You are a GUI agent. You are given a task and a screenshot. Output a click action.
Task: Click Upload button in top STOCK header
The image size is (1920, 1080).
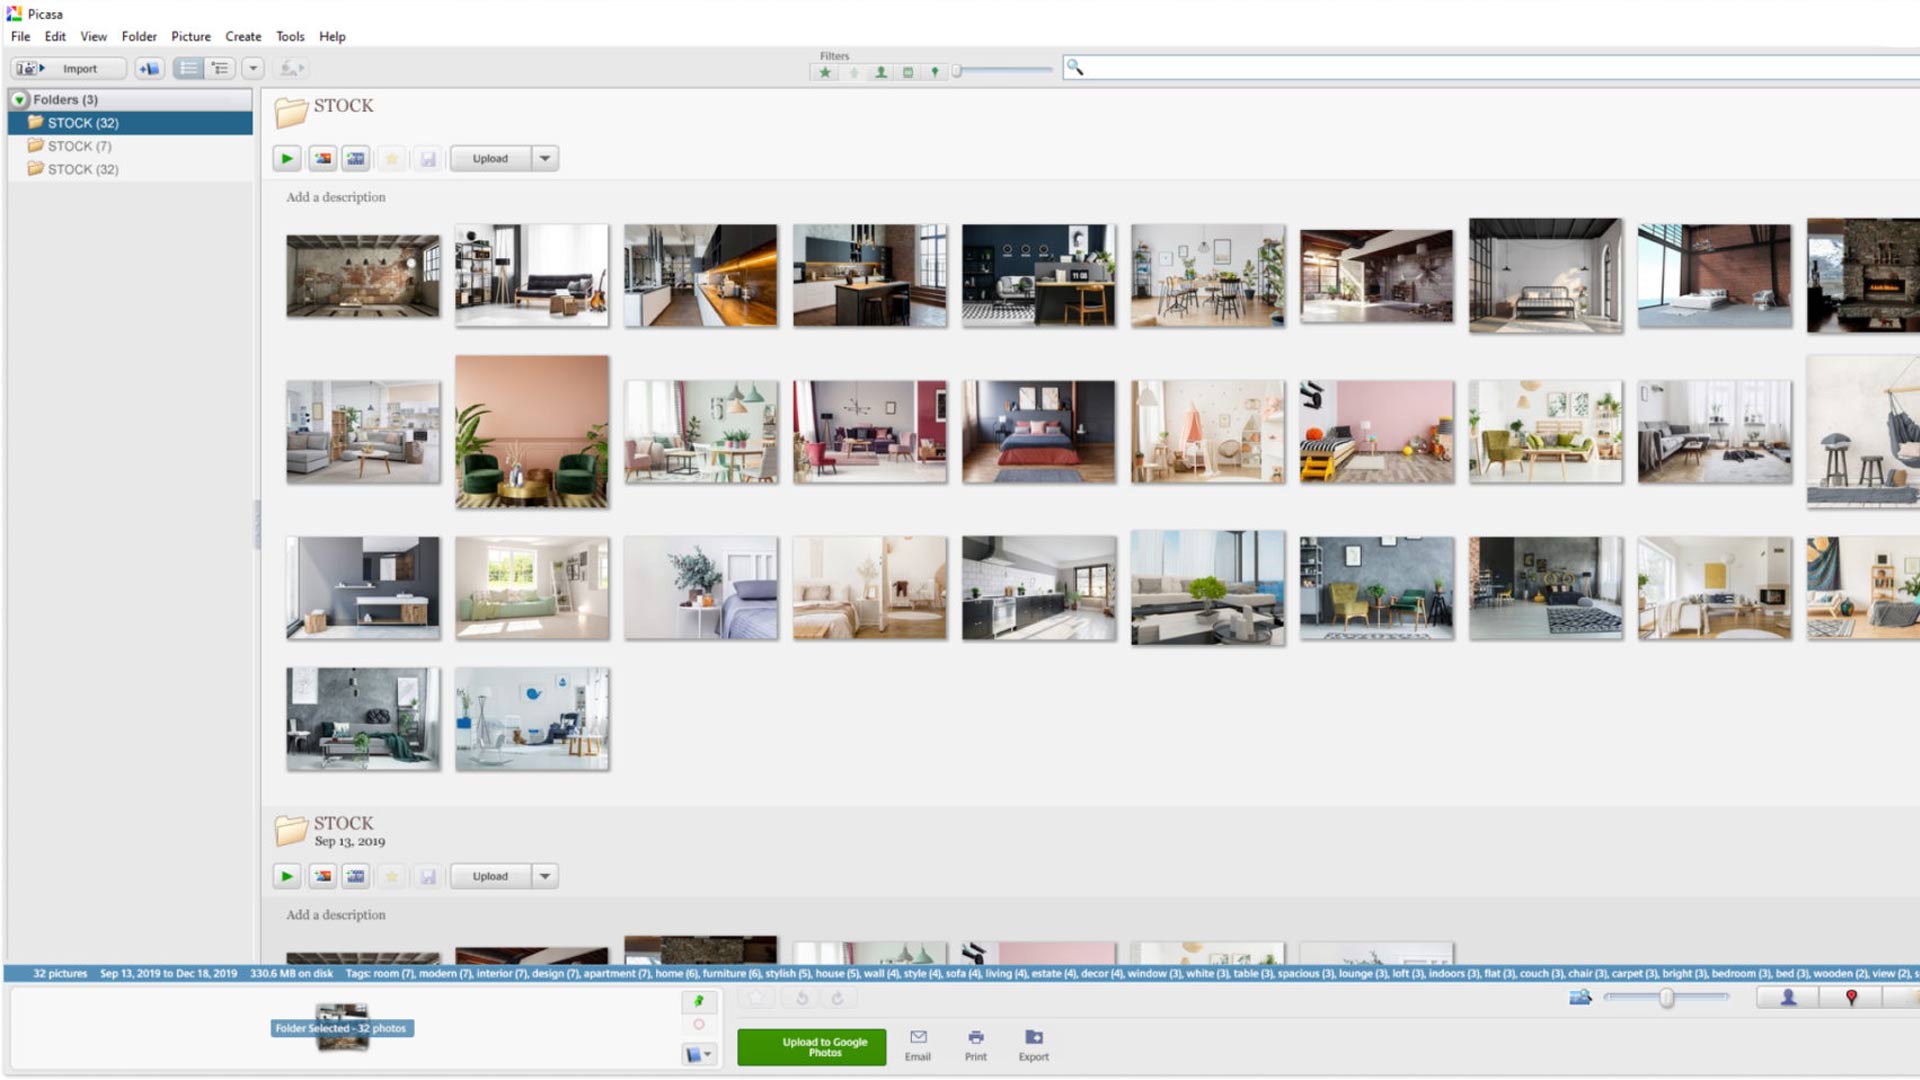[490, 158]
